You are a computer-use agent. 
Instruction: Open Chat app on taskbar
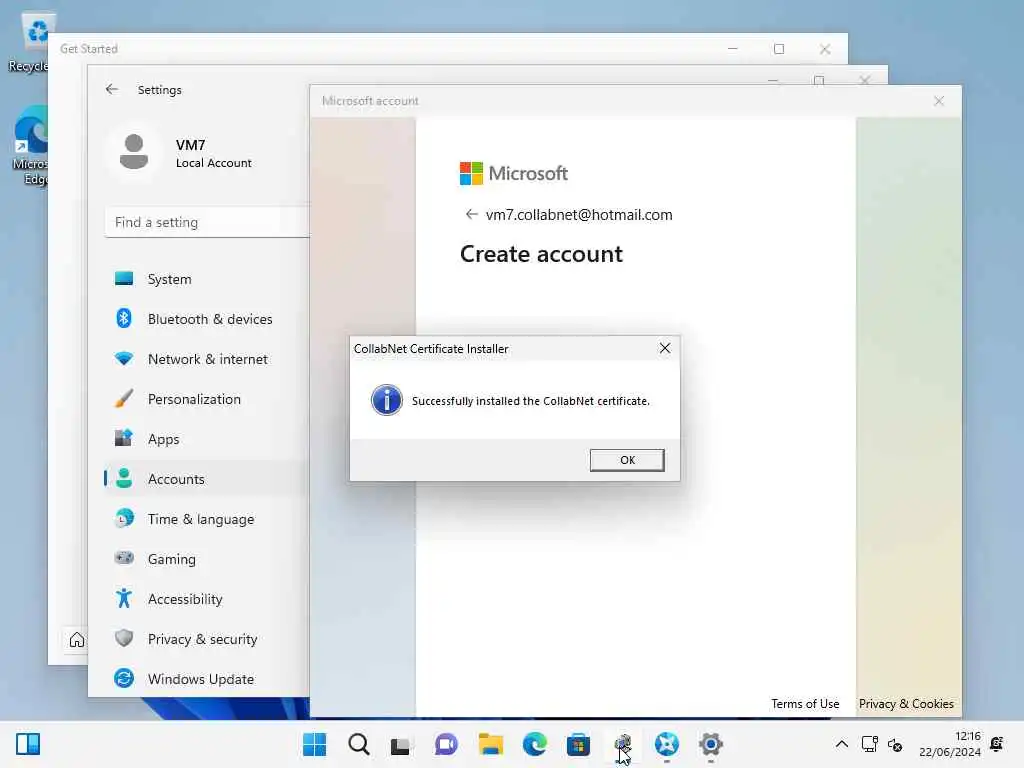point(446,744)
